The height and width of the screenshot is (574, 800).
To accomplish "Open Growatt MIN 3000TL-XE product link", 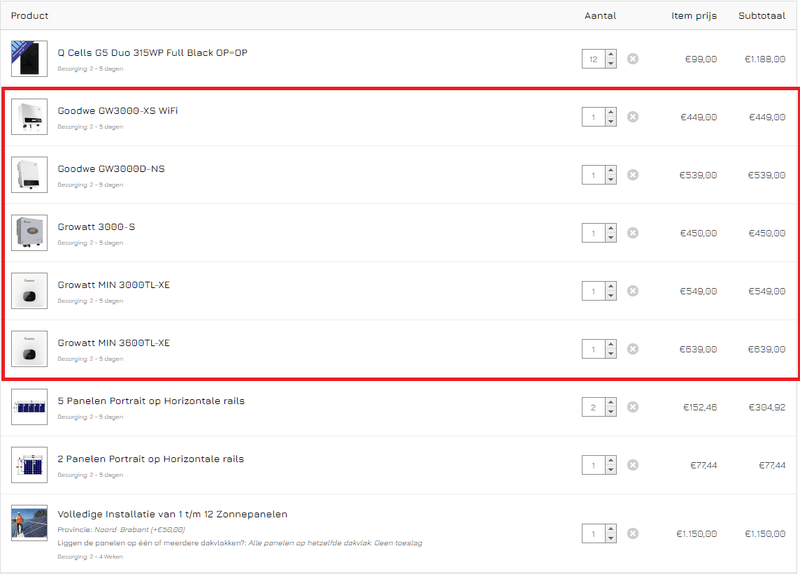I will (x=114, y=285).
